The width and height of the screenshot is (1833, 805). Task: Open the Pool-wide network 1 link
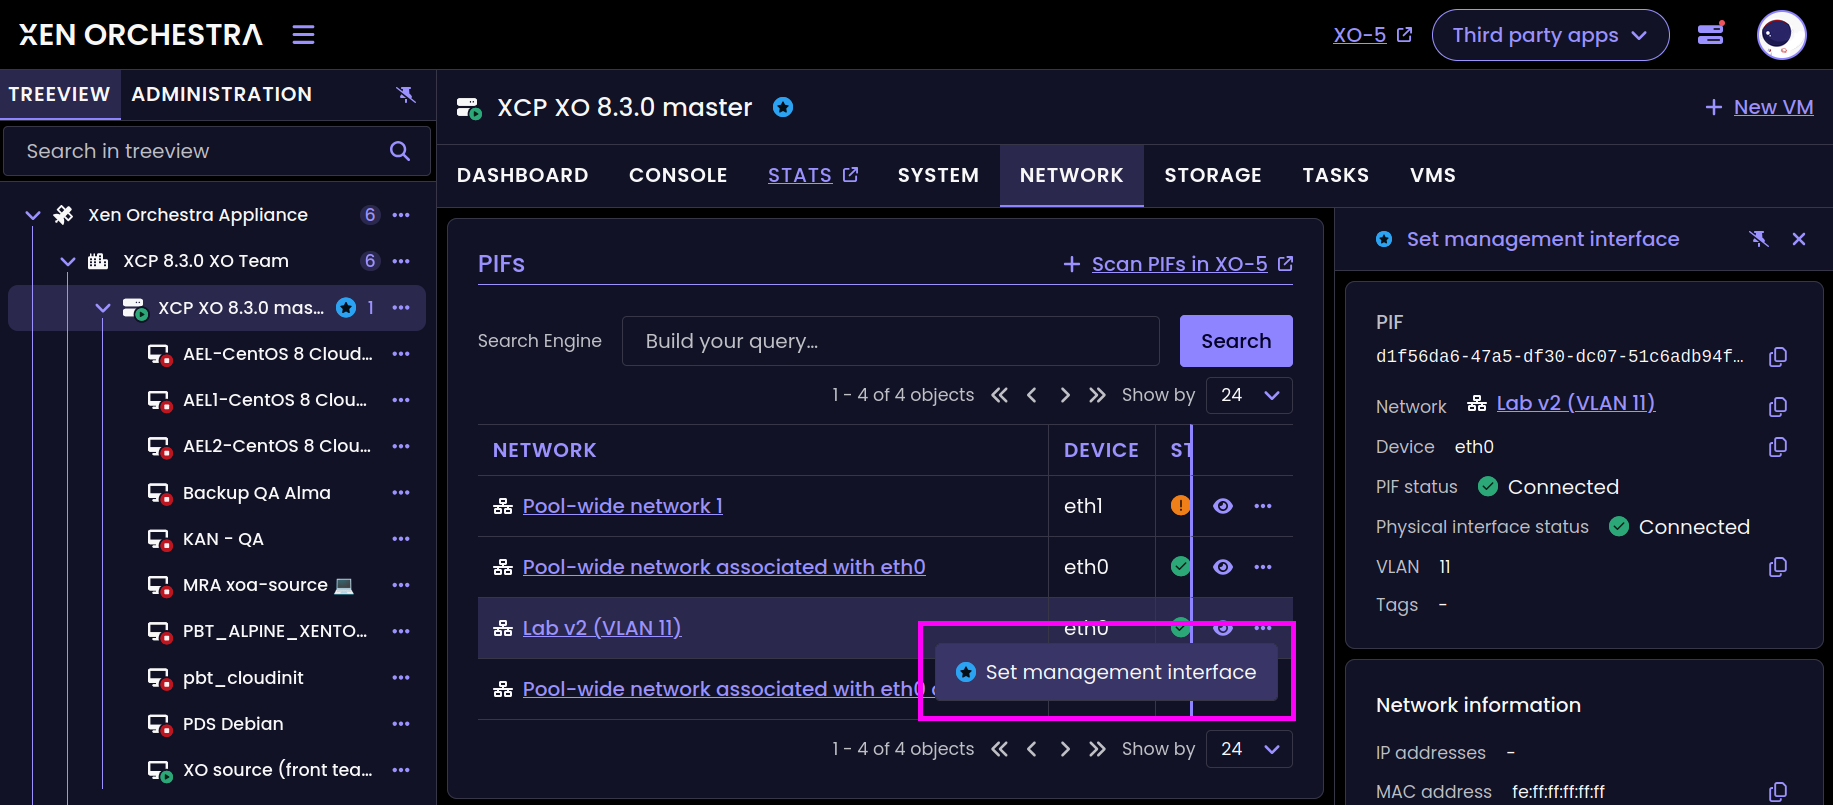click(x=622, y=506)
